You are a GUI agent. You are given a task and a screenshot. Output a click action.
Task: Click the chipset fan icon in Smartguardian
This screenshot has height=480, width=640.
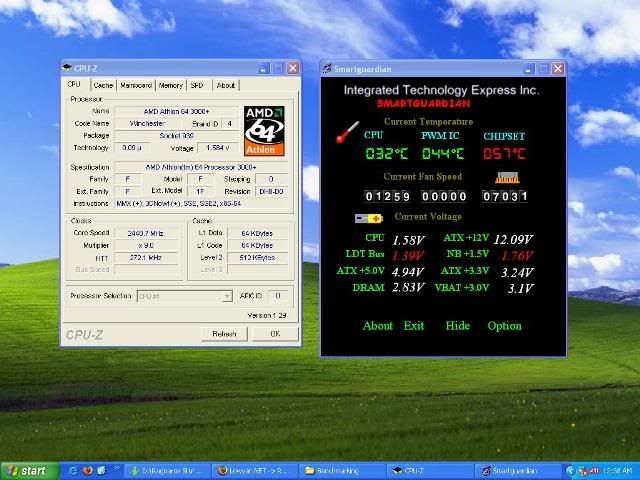tap(507, 178)
